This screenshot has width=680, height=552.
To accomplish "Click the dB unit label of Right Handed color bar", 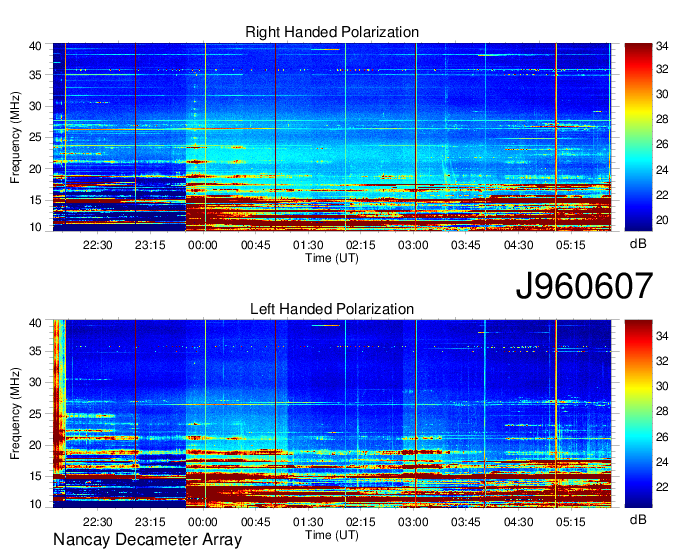I will coord(638,244).
